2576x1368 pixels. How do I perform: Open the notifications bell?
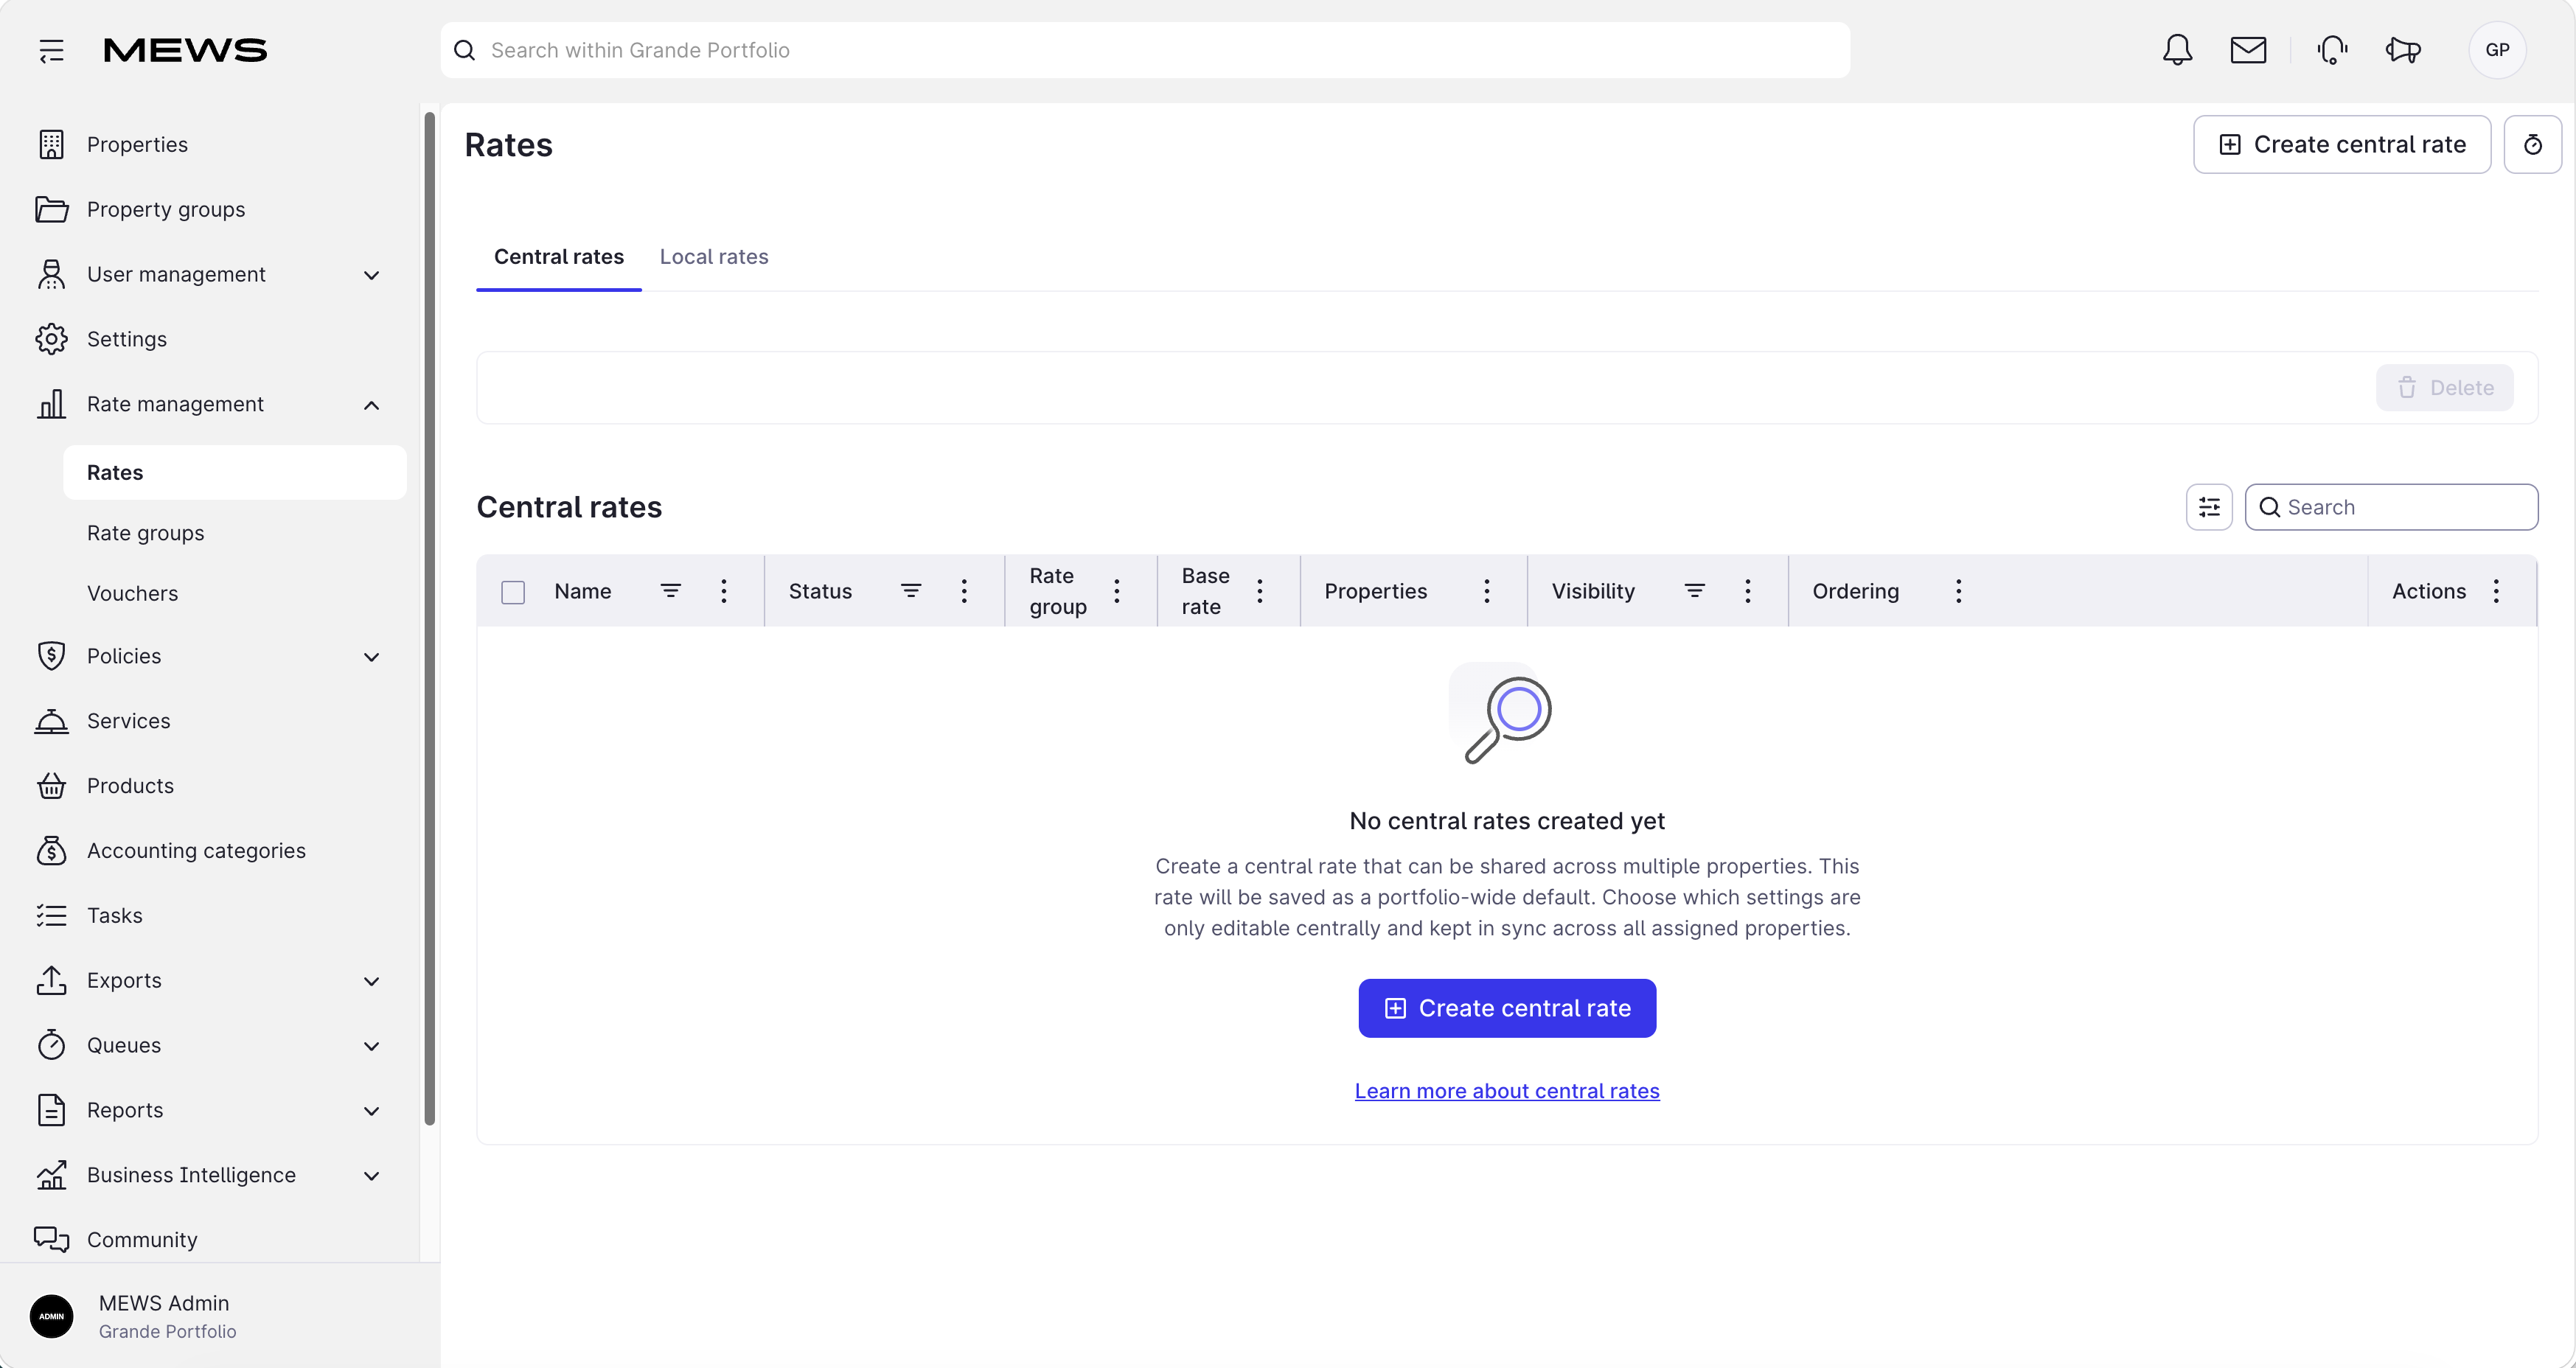coord(2177,50)
